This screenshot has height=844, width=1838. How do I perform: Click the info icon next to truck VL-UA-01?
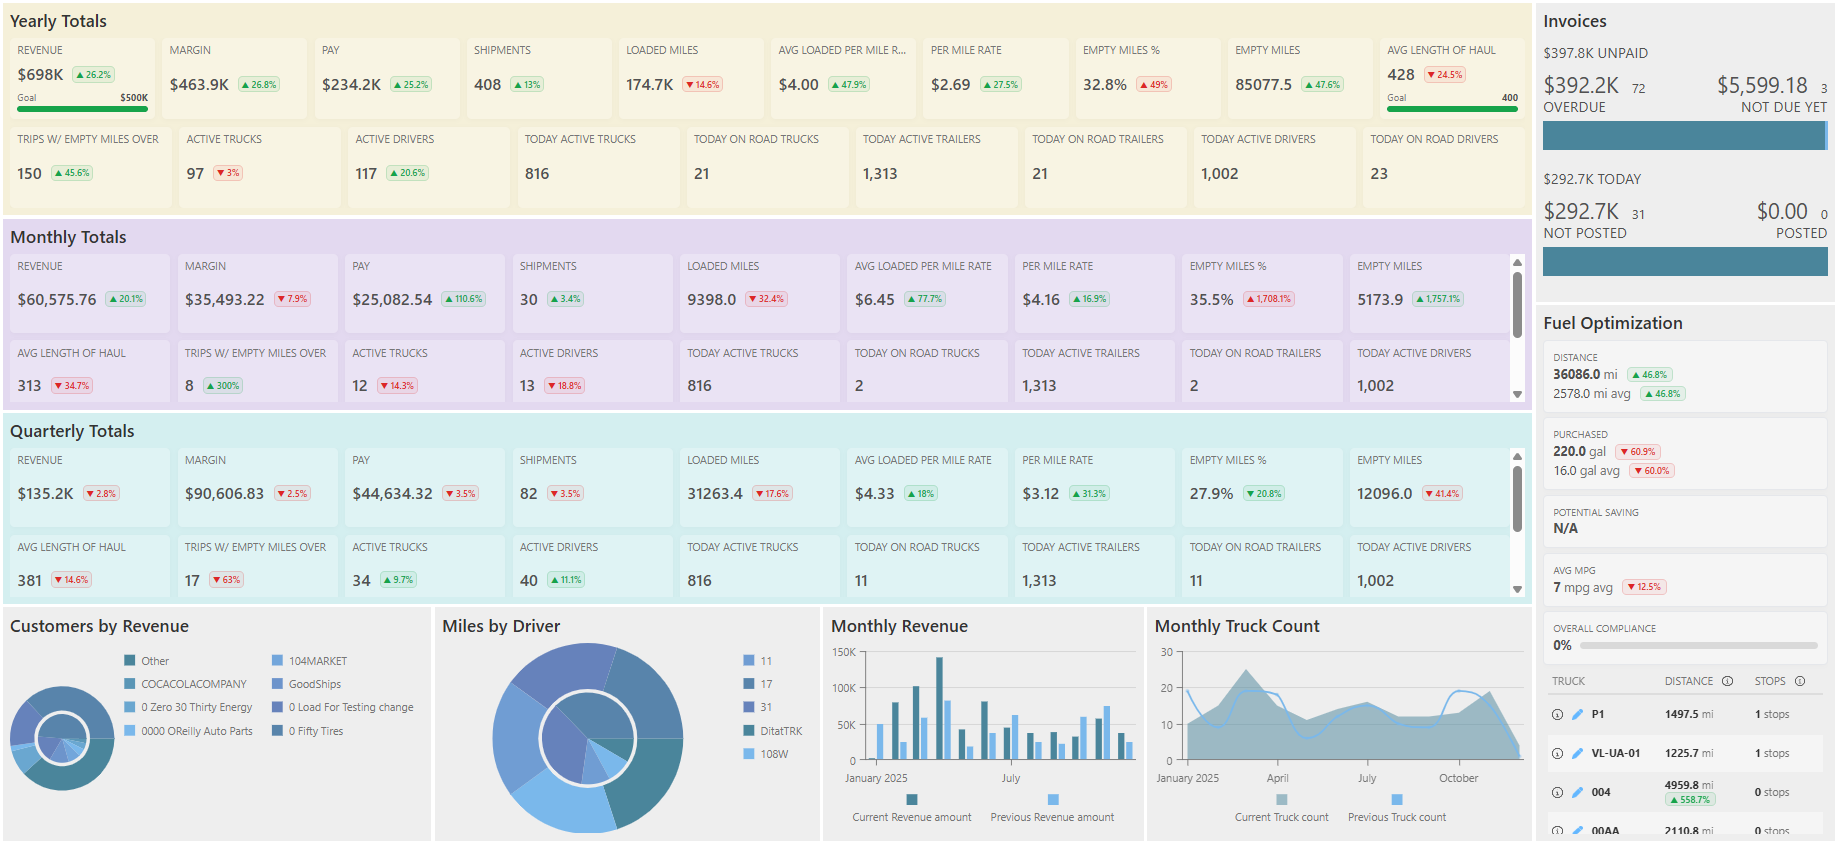pyautogui.click(x=1557, y=754)
